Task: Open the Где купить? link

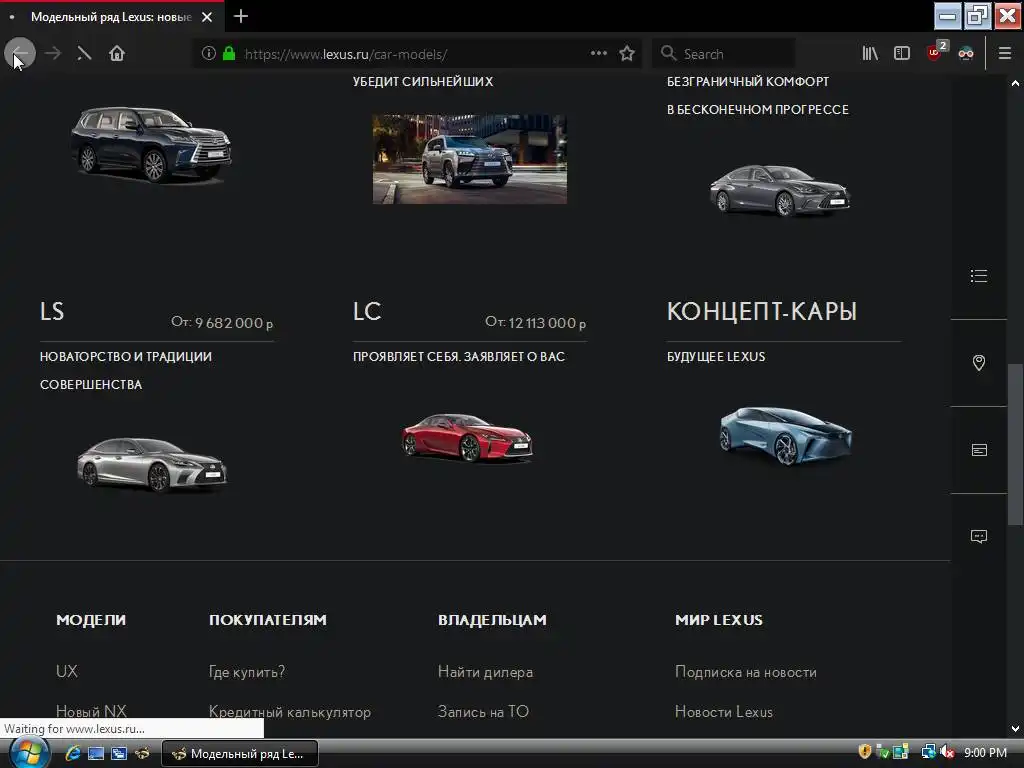Action: click(247, 671)
